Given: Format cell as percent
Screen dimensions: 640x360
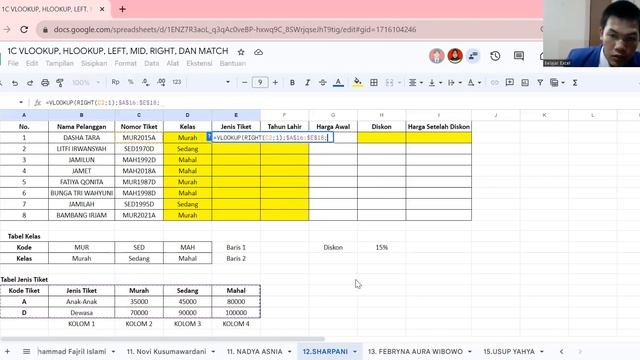Looking at the screenshot, I should (131, 82).
